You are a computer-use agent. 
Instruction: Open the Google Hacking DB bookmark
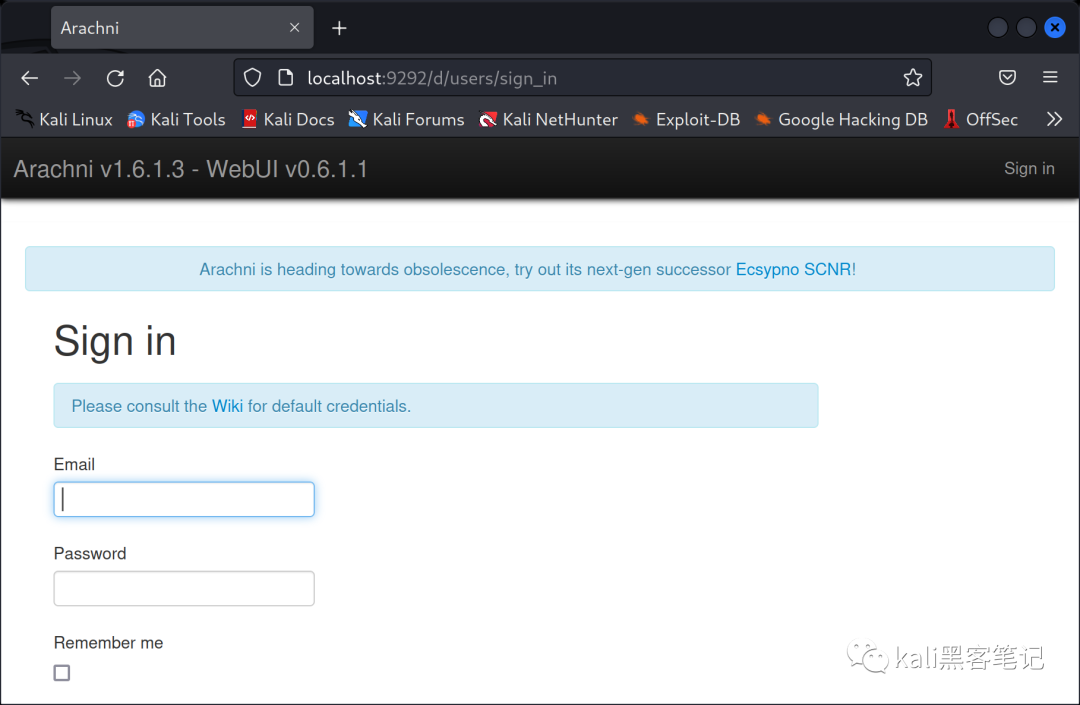click(841, 119)
